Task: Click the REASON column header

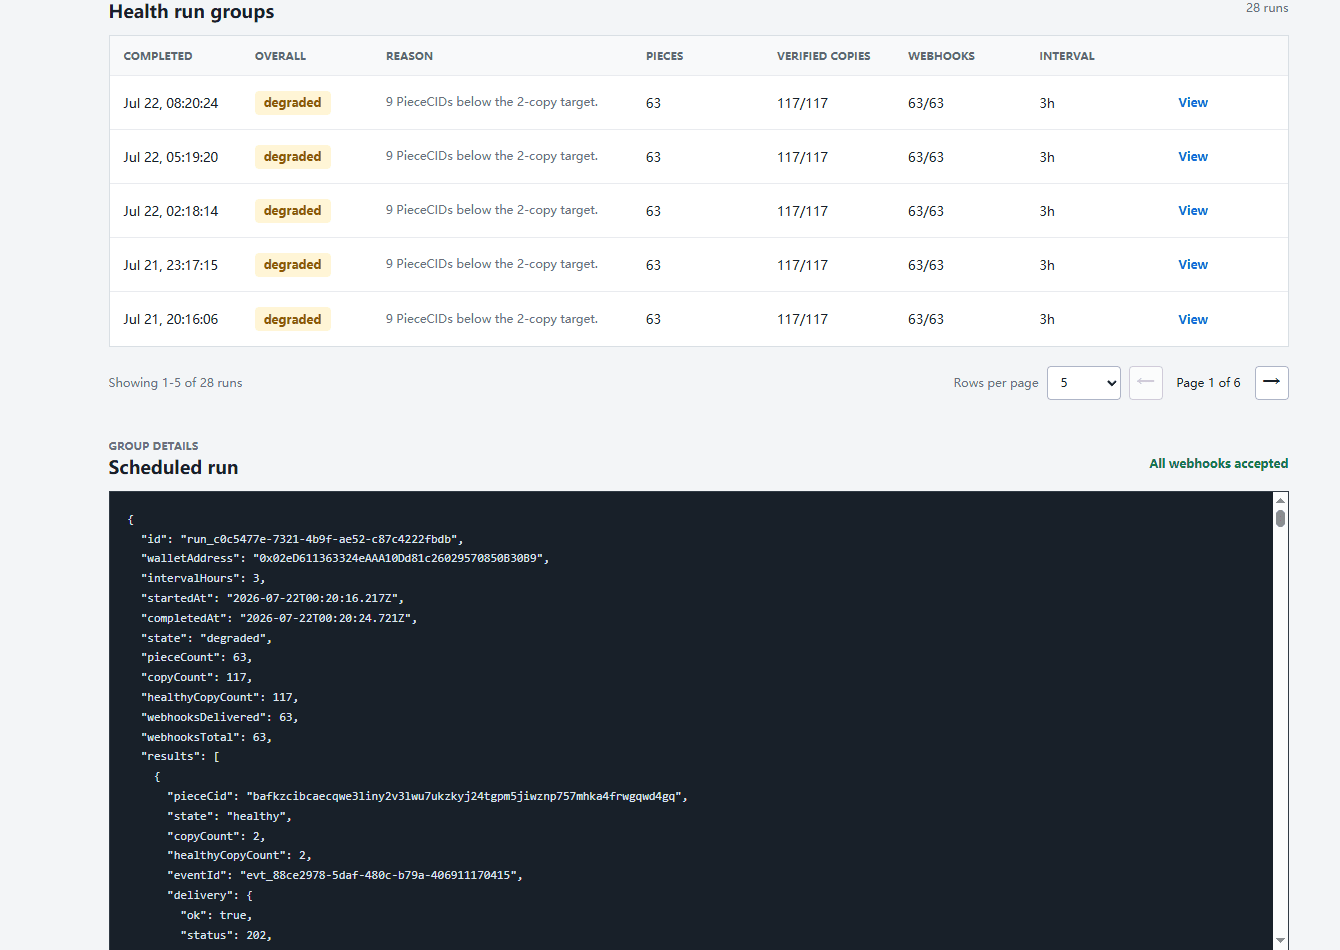Action: (x=409, y=56)
